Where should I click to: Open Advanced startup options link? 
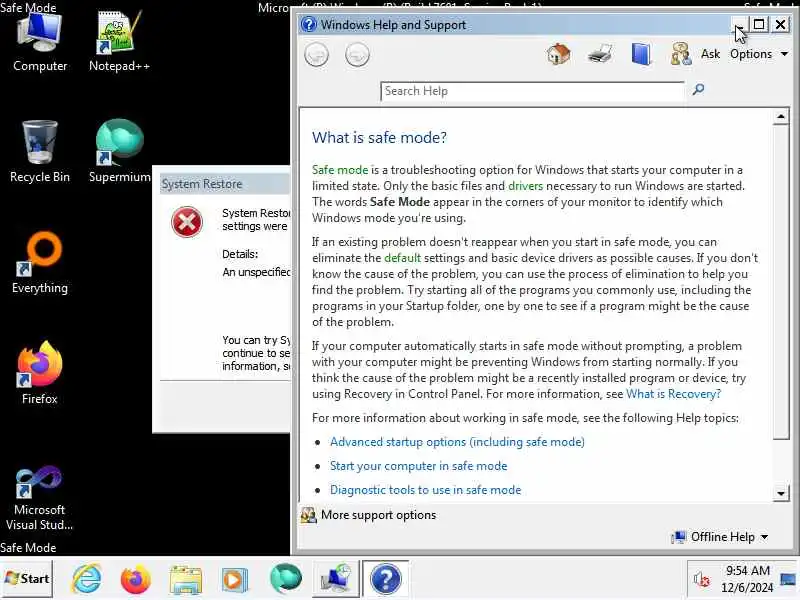(457, 442)
